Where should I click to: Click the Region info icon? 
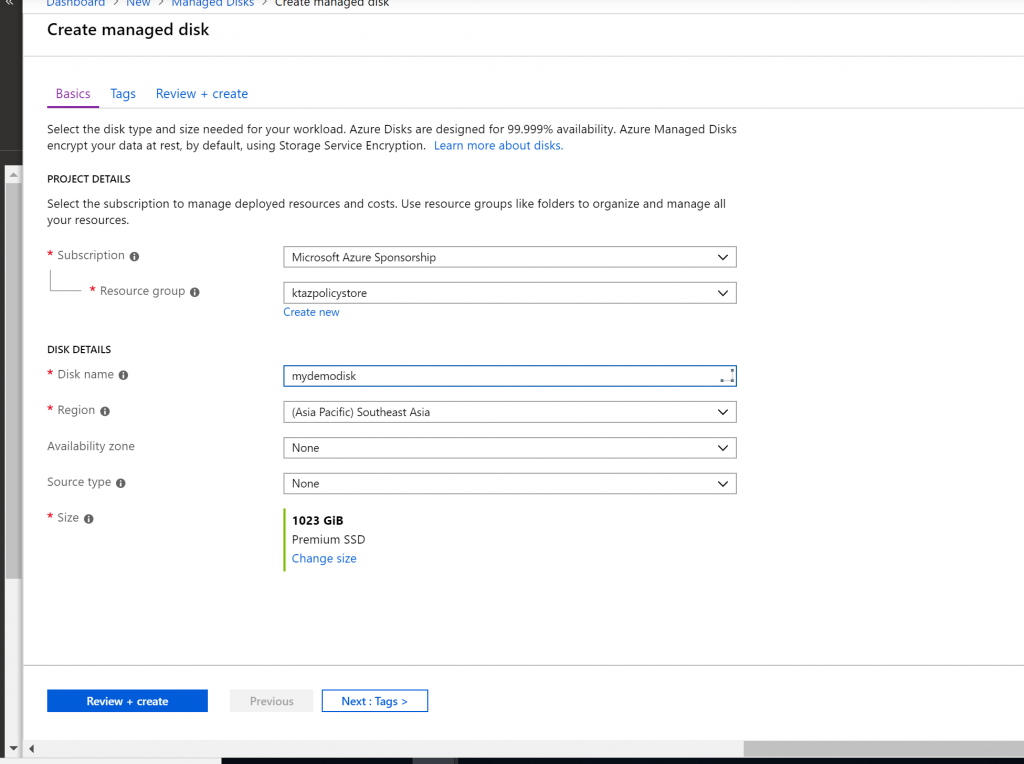click(x=105, y=411)
